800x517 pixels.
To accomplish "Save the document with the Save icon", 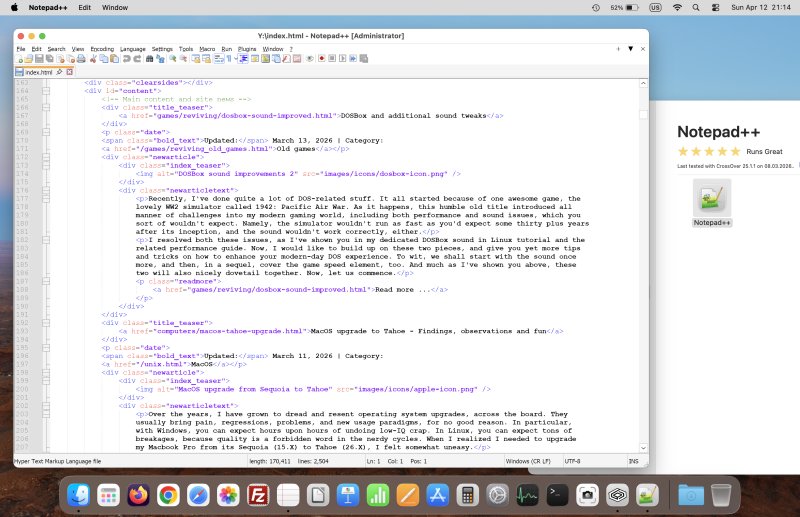I will click(39, 59).
